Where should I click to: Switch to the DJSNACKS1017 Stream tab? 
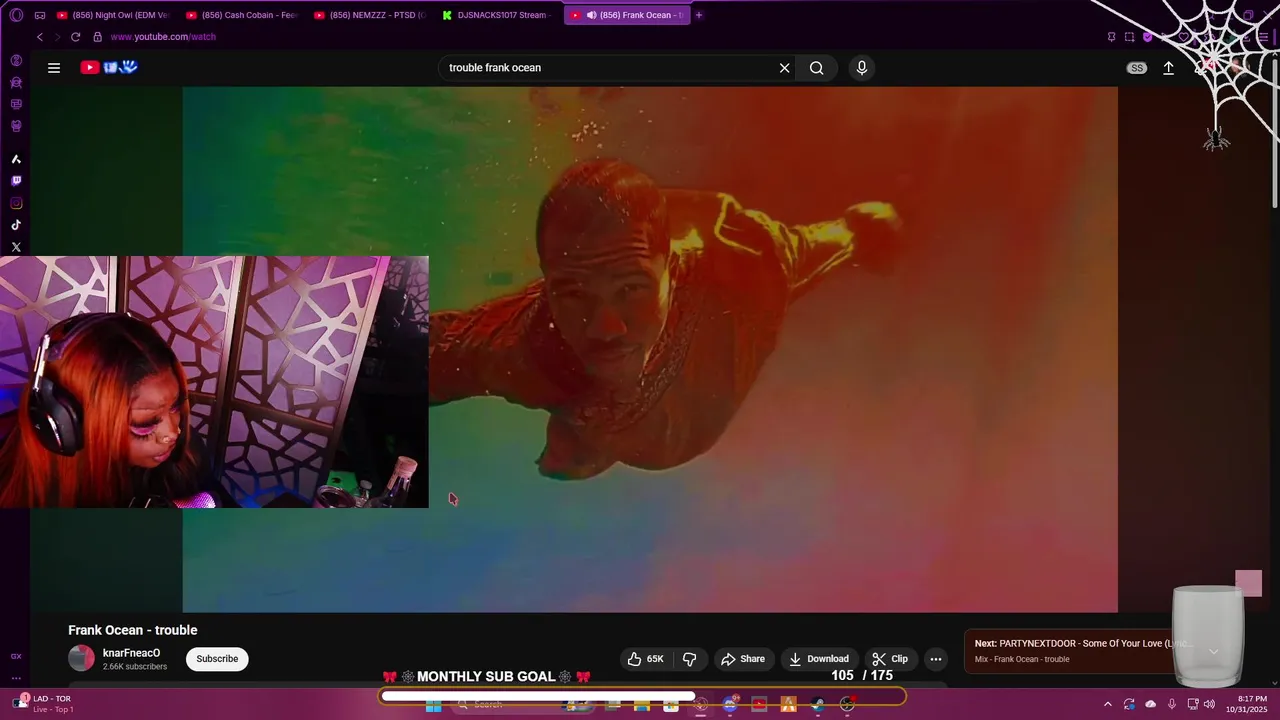pos(498,15)
